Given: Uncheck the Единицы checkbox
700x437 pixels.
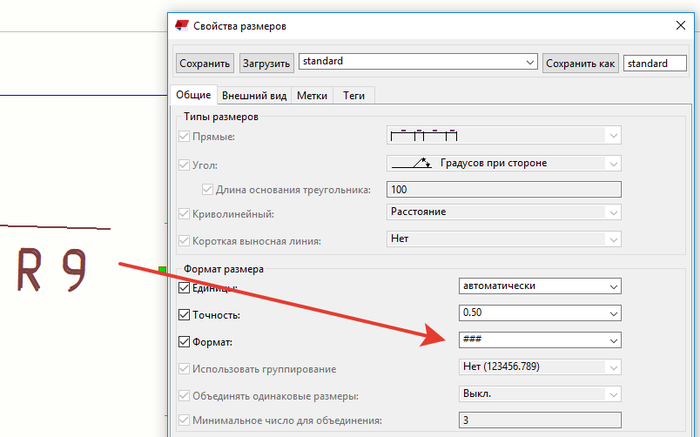Looking at the screenshot, I should pyautogui.click(x=184, y=288).
